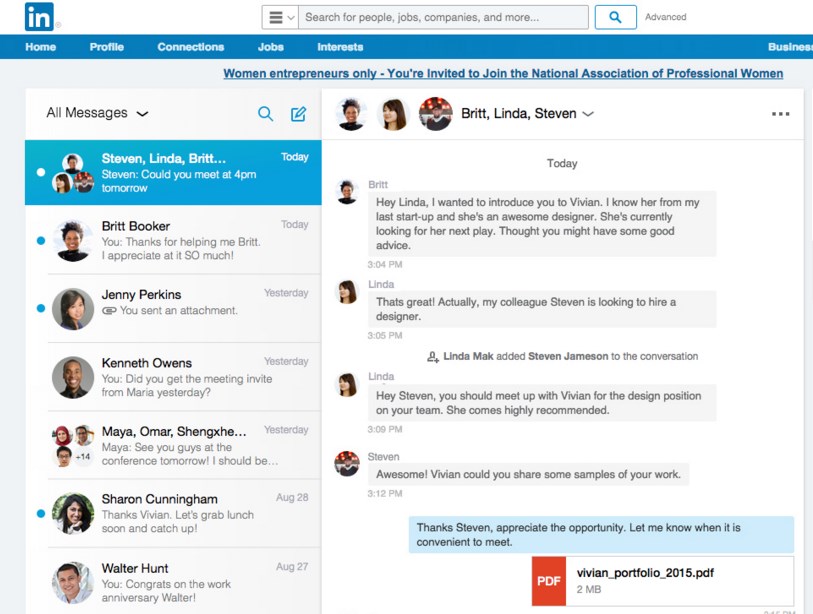
Task: Click Linda's avatar beside the 3:05 PM message
Action: pos(347,291)
